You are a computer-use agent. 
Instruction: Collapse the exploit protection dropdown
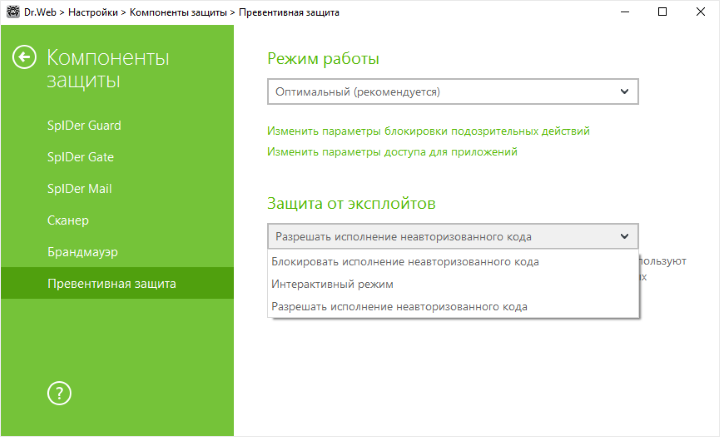(453, 236)
